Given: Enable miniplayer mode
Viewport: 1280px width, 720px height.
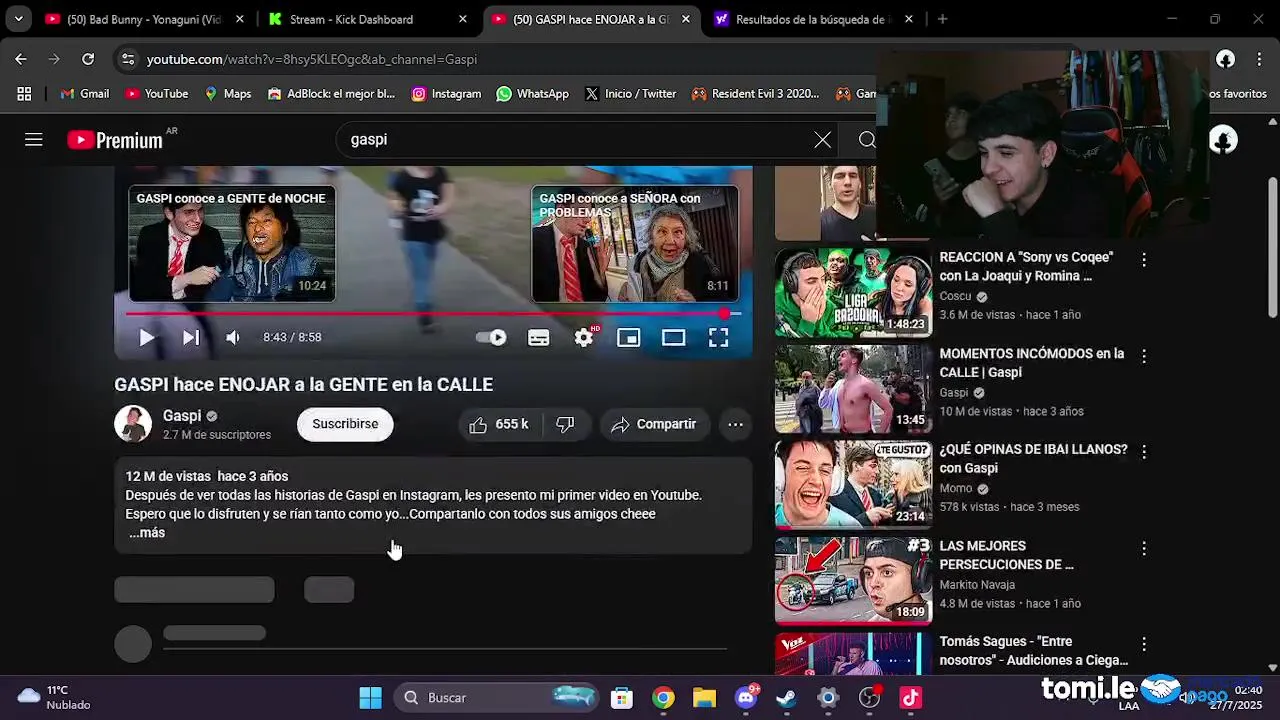Looking at the screenshot, I should click(628, 338).
